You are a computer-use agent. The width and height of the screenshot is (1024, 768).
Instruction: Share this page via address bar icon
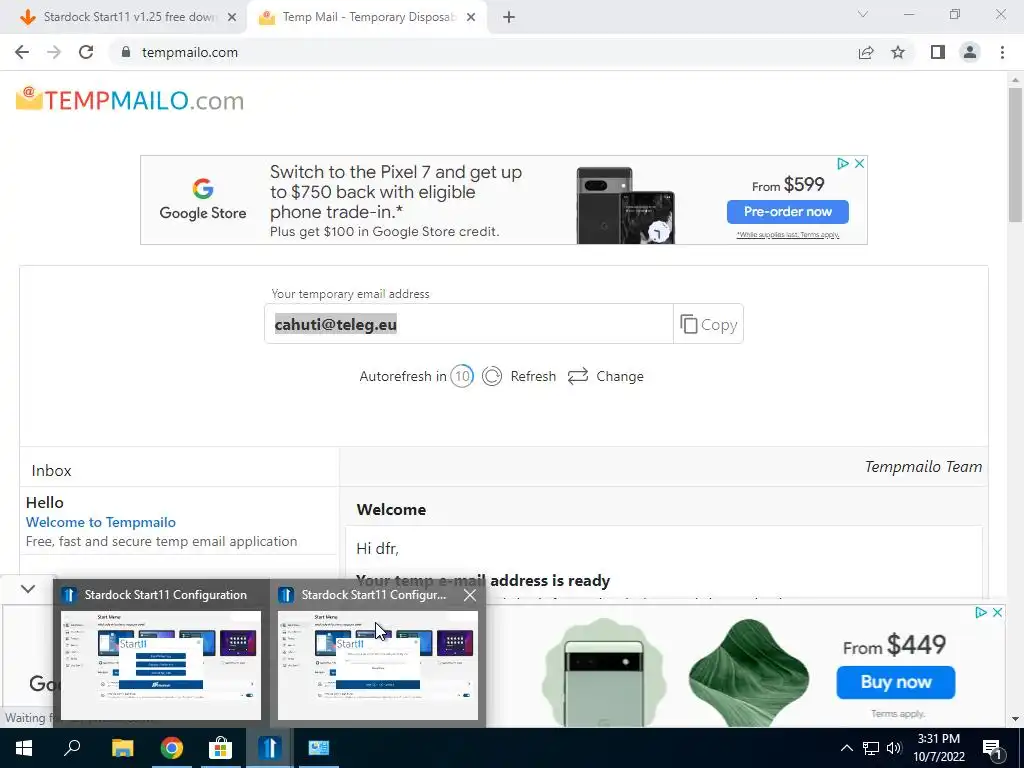[866, 52]
